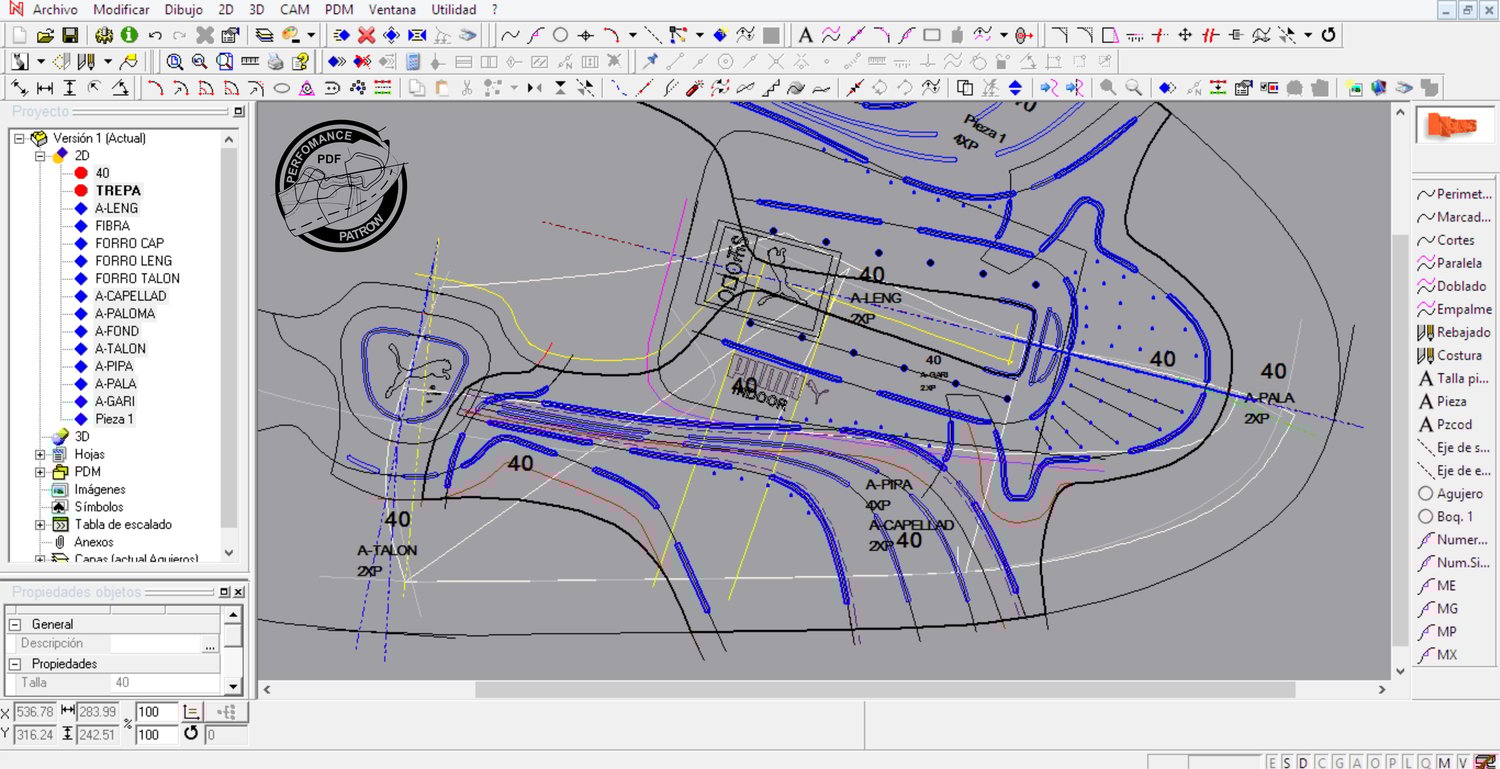Collapse the General properties section
Screen dimensions: 1500x769
click(x=16, y=624)
